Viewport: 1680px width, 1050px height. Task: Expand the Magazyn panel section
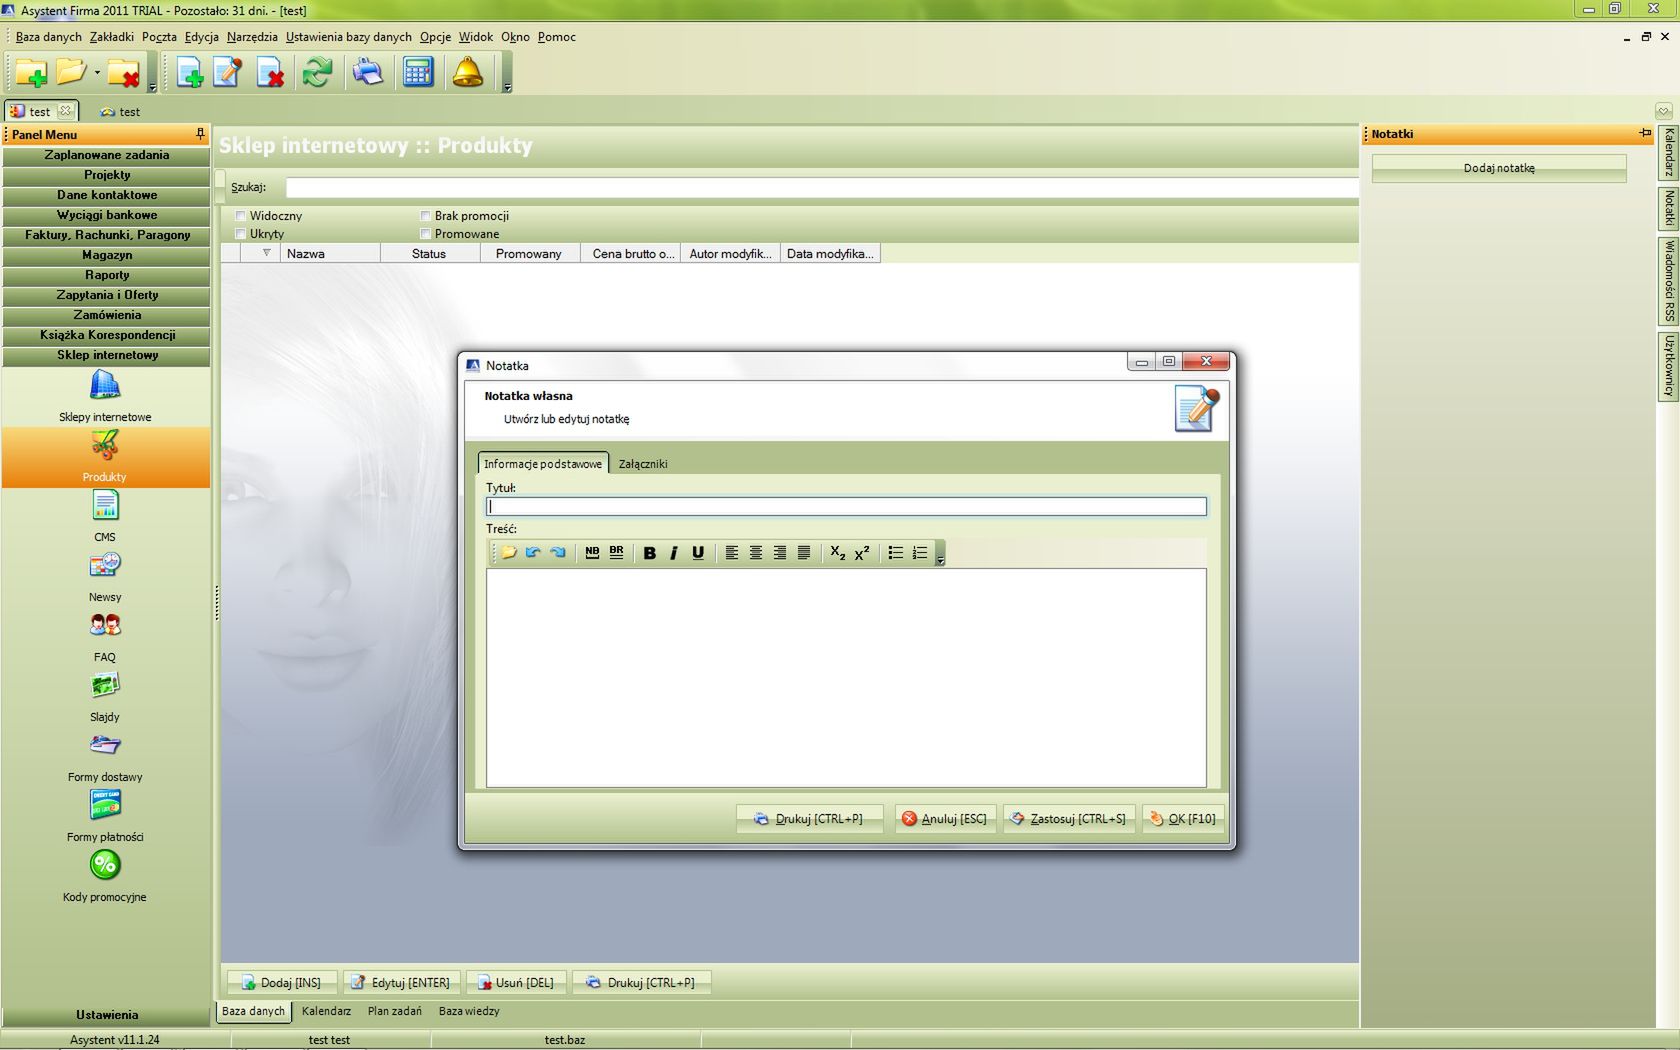[107, 255]
